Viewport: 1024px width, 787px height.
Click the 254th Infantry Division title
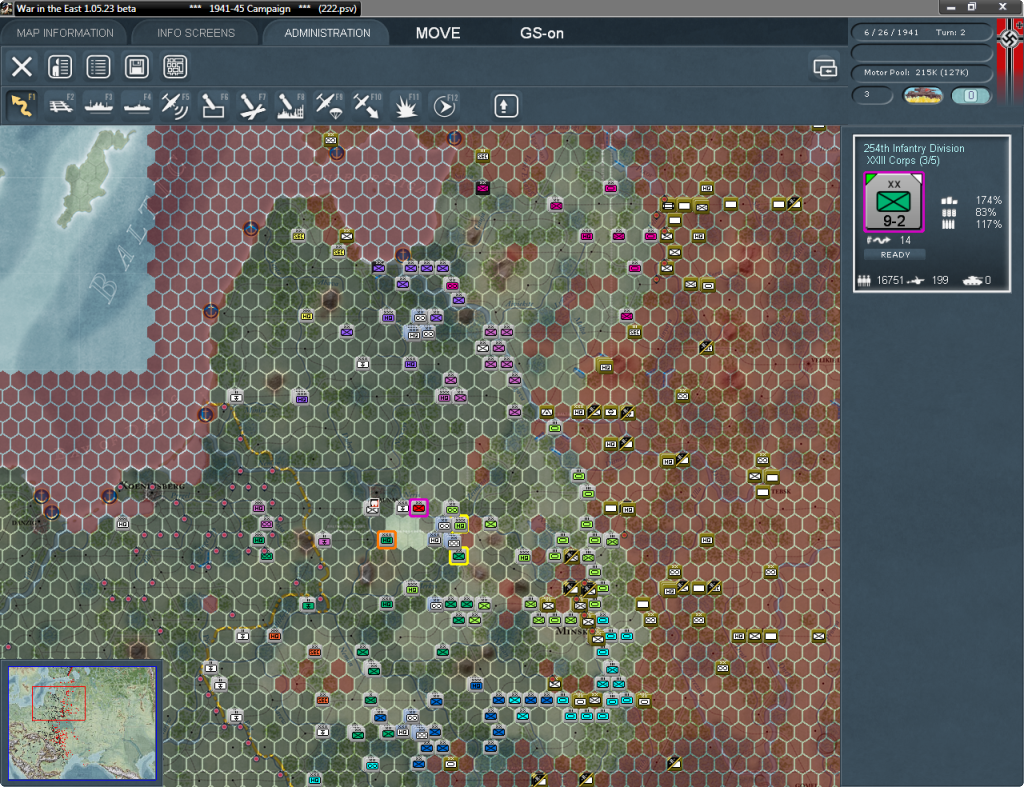point(914,148)
